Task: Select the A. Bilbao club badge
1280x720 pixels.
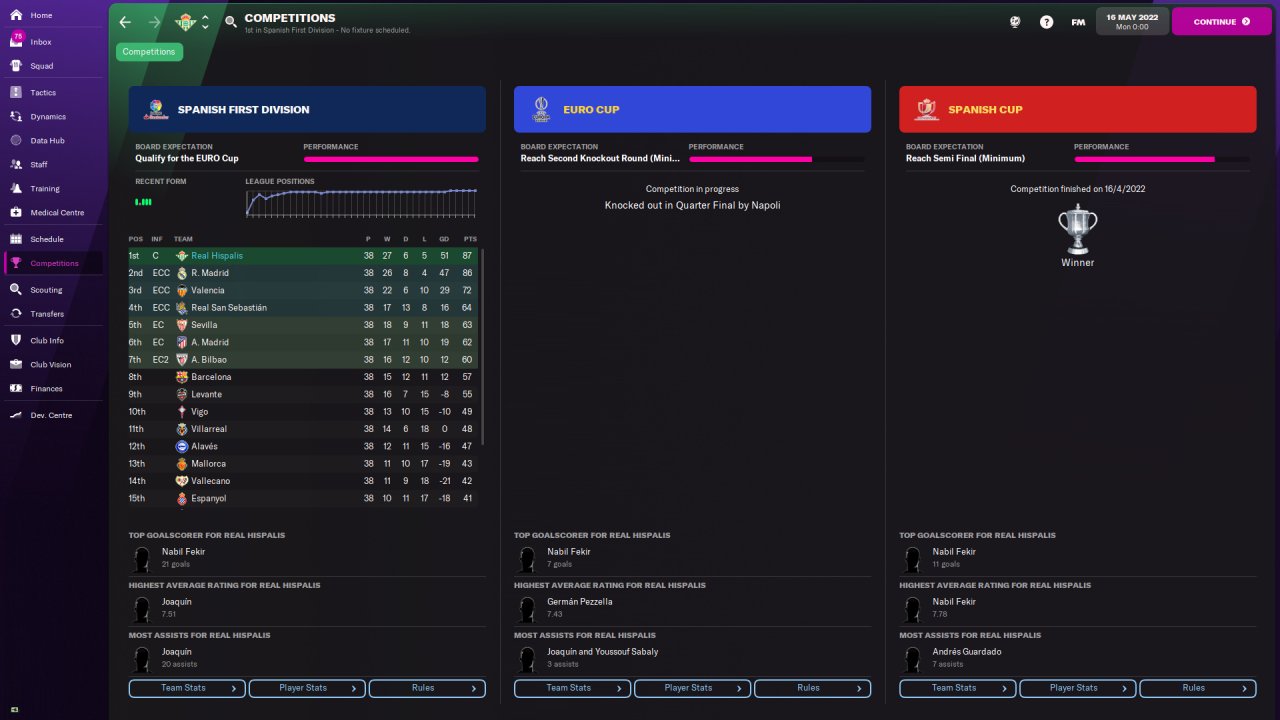Action: click(182, 359)
